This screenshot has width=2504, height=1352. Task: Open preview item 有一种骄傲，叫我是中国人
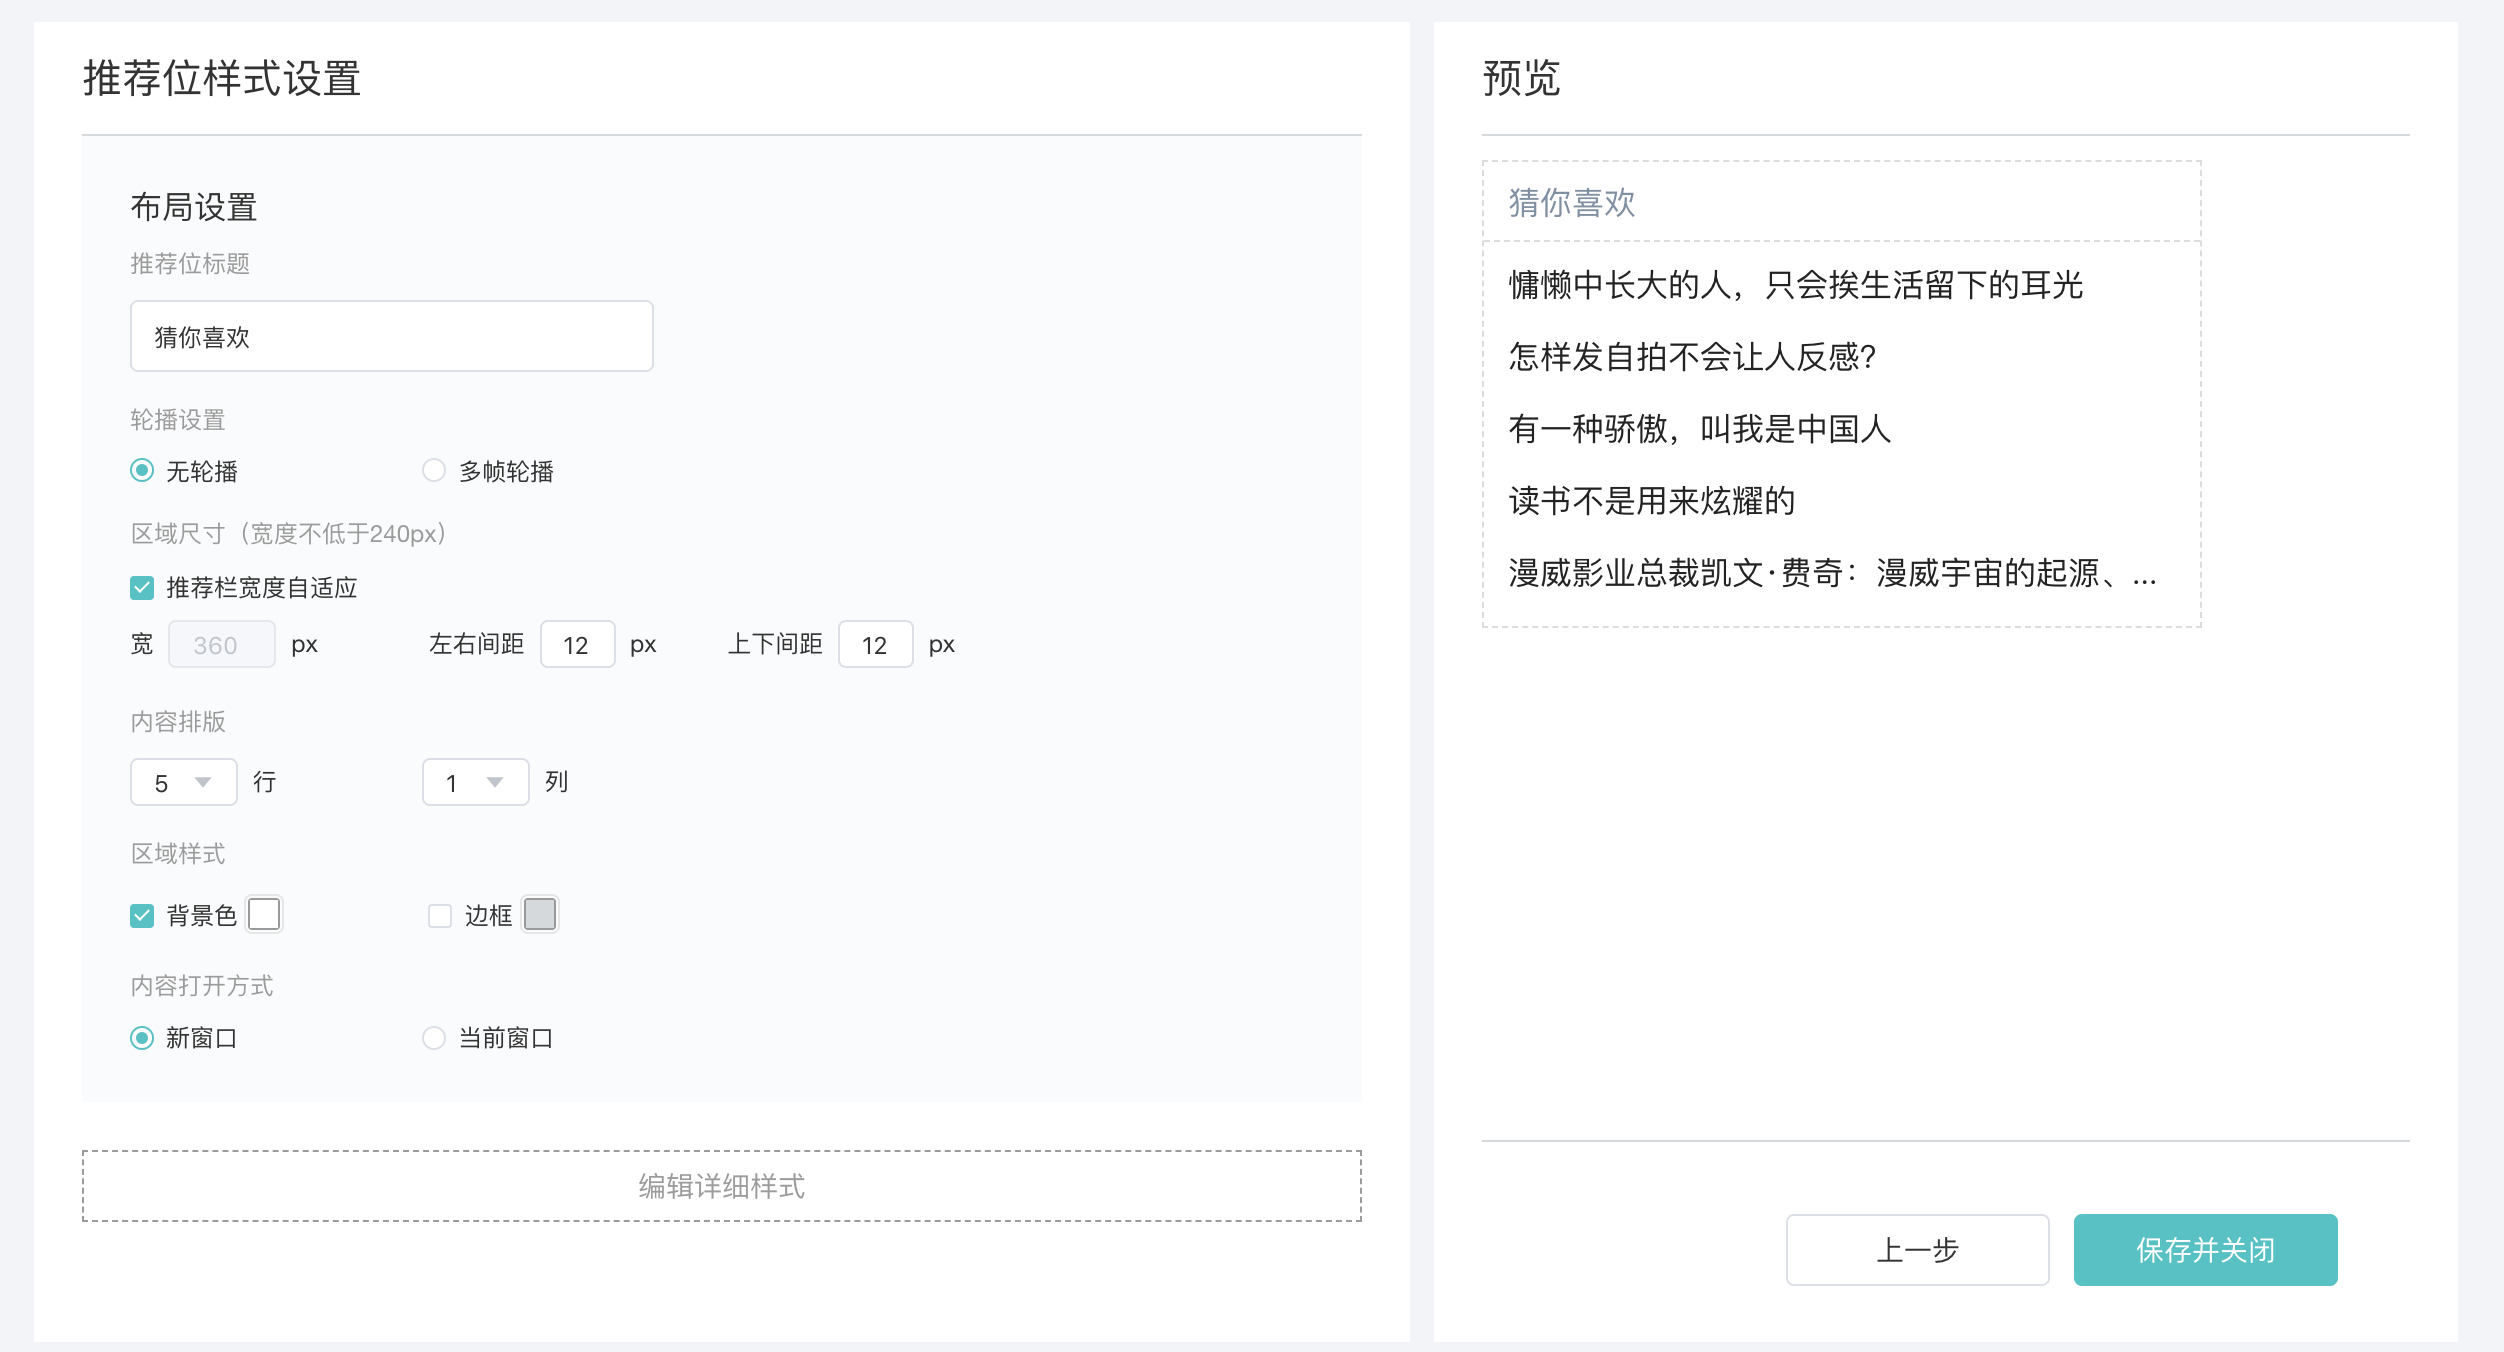[1700, 429]
